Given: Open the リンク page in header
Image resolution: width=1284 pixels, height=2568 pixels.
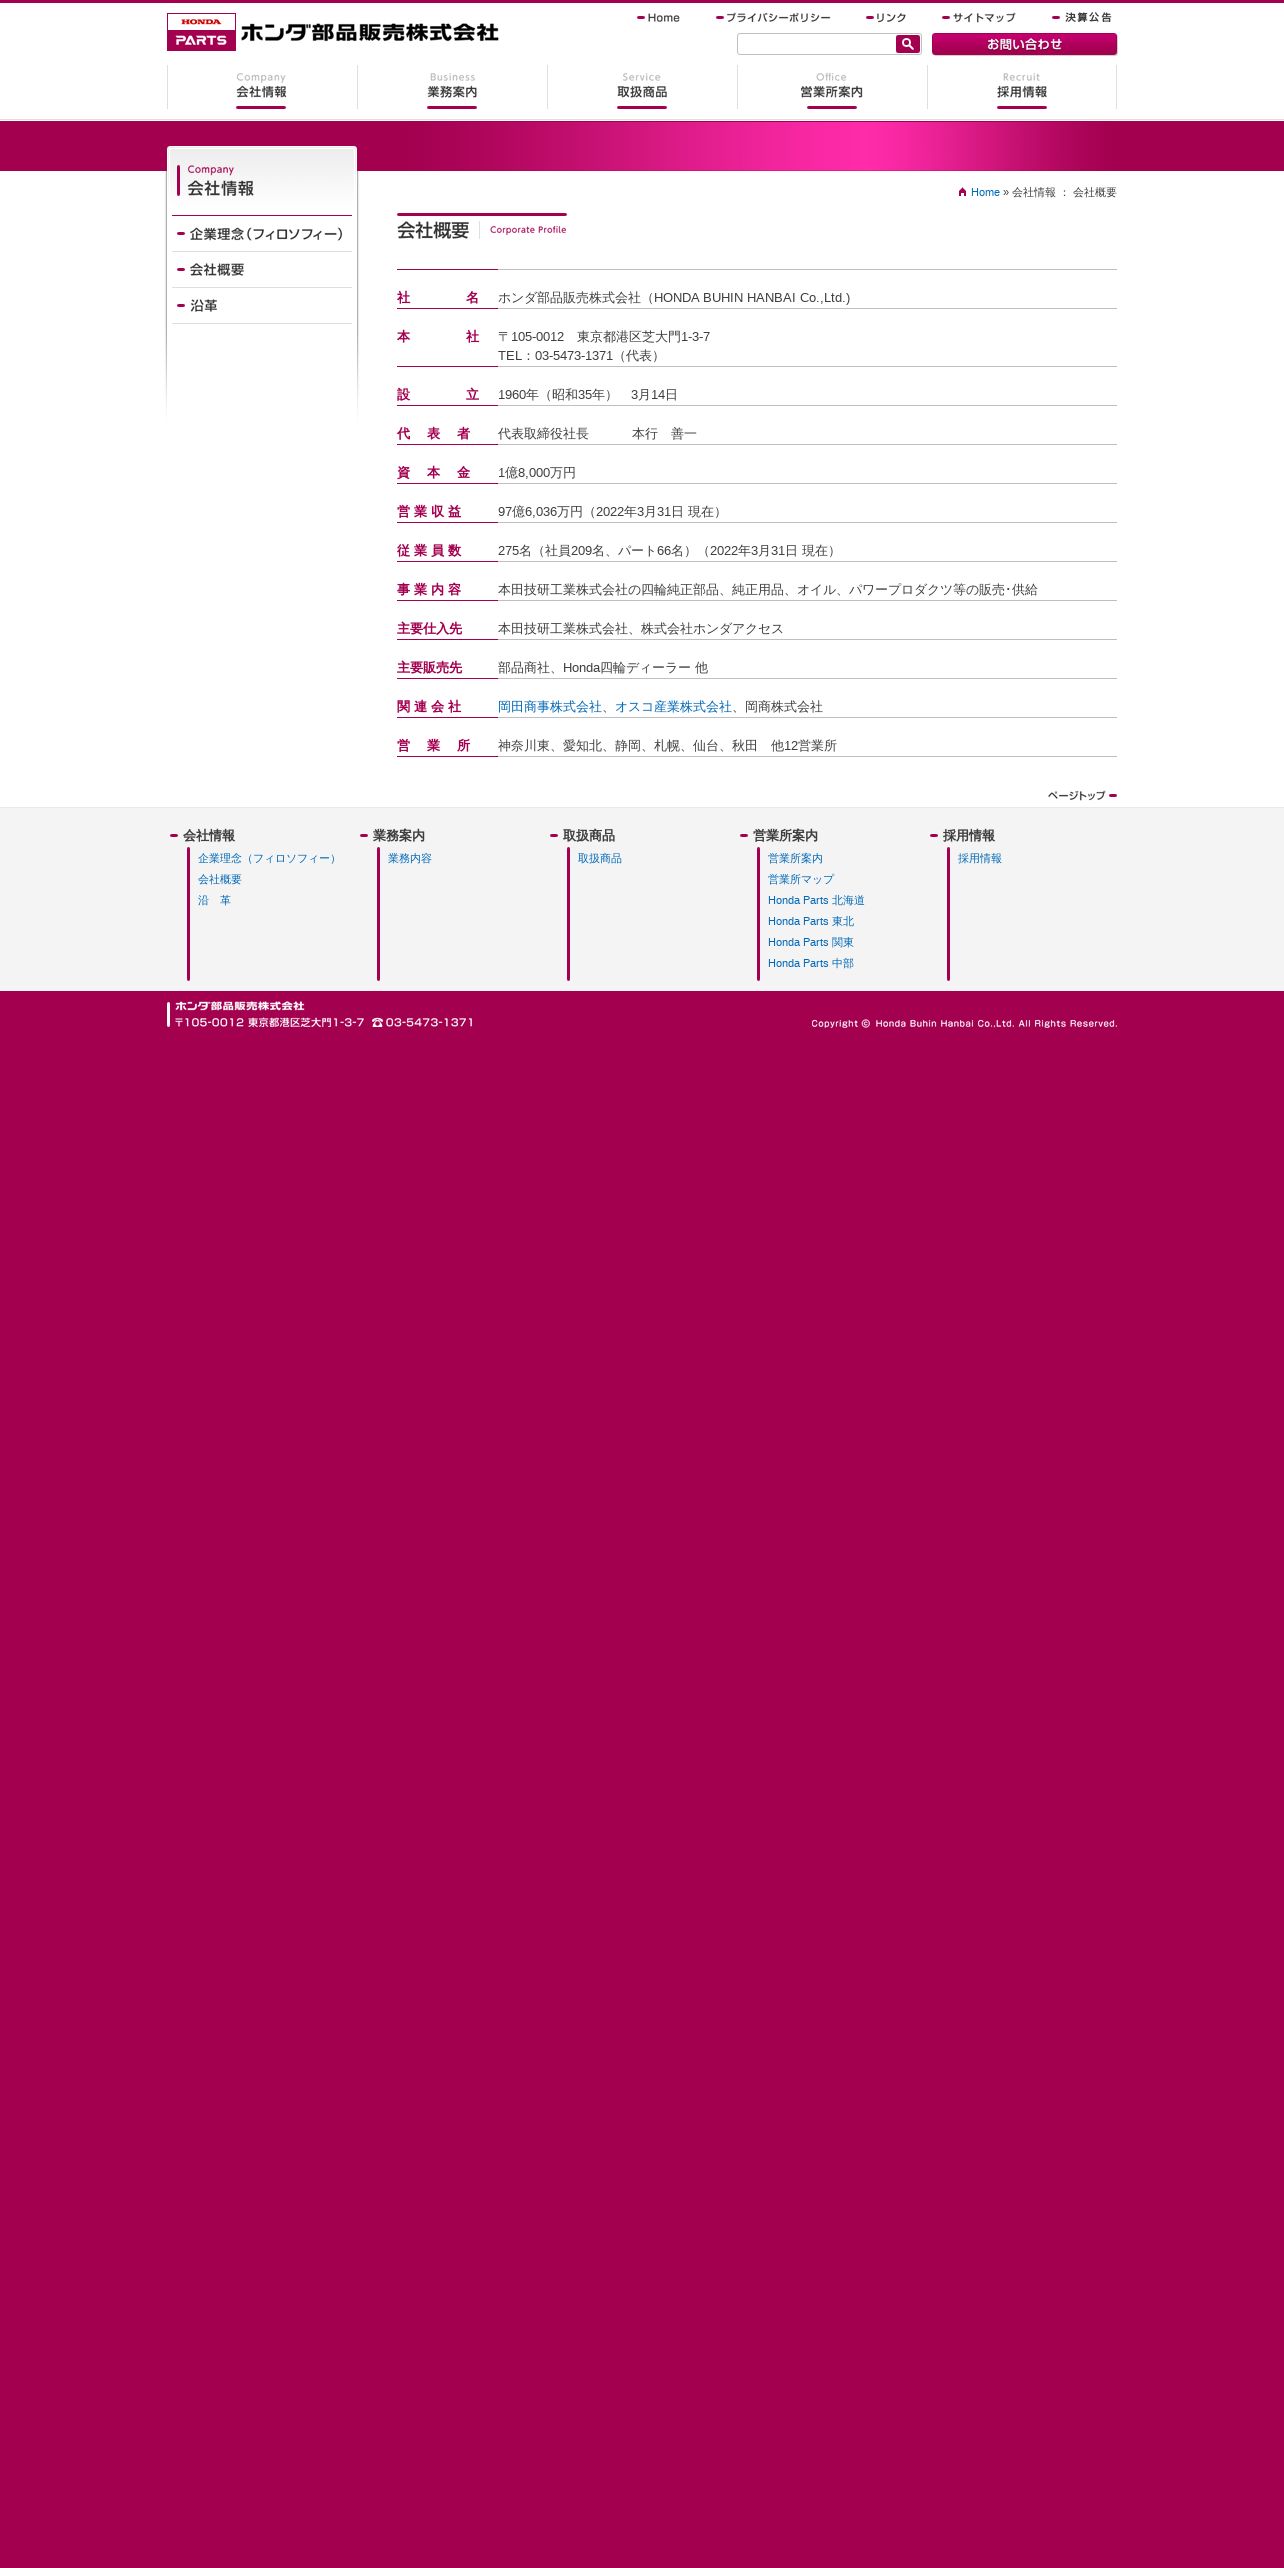Looking at the screenshot, I should tap(887, 18).
